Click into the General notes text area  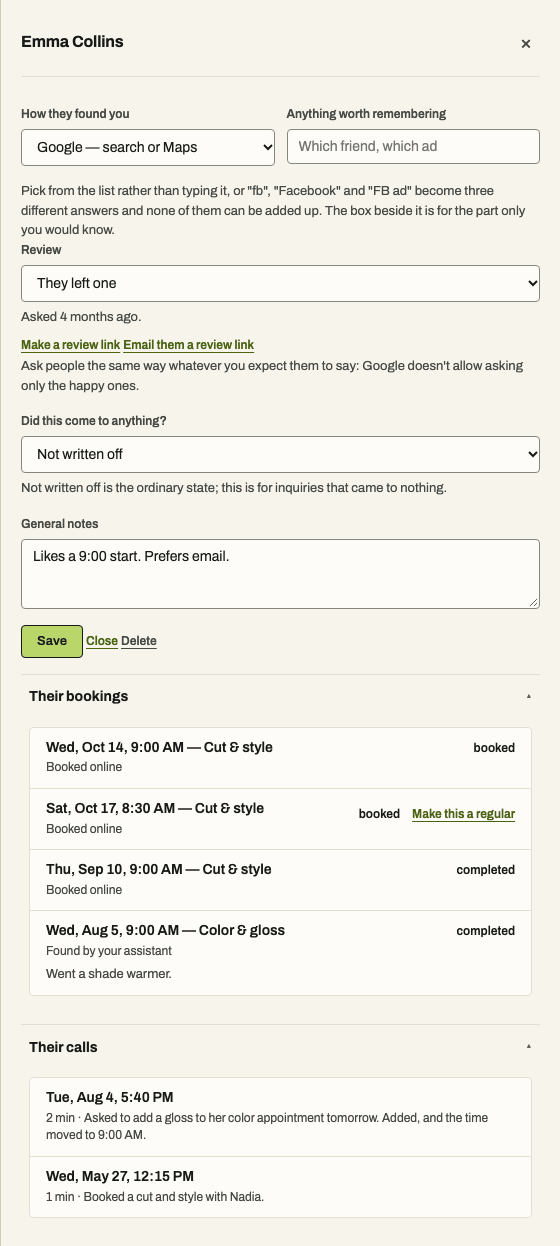[x=280, y=574]
